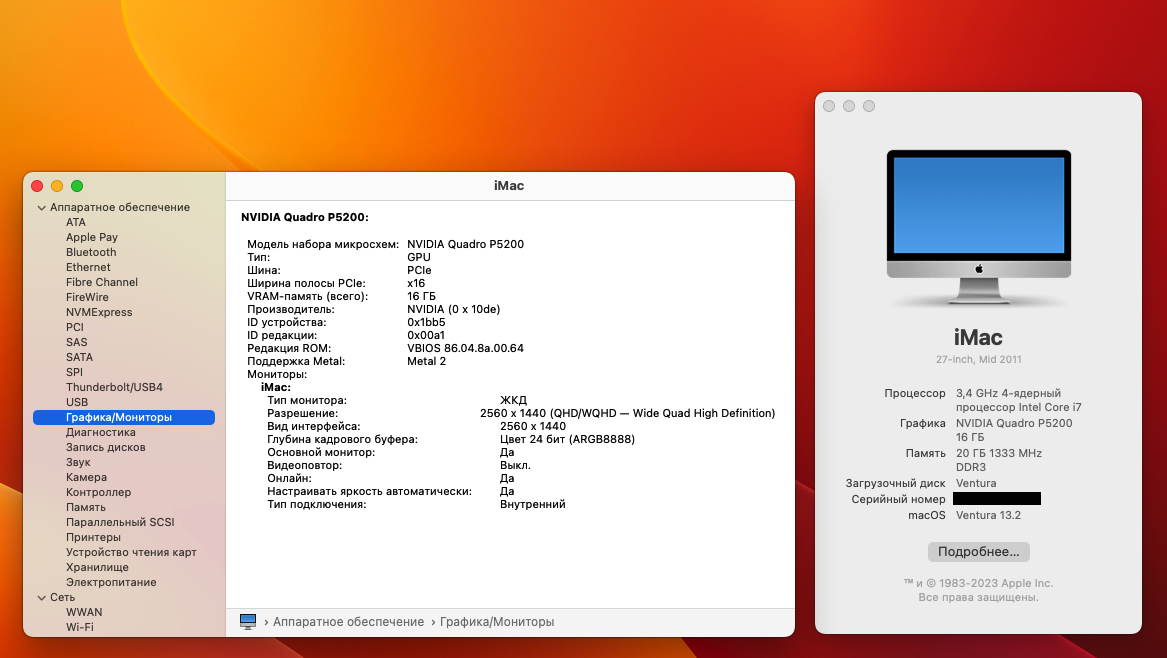Viewport: 1167px width, 658px height.
Task: Click the VBIOS 86.04.8a.00.64 value
Action: click(465, 348)
